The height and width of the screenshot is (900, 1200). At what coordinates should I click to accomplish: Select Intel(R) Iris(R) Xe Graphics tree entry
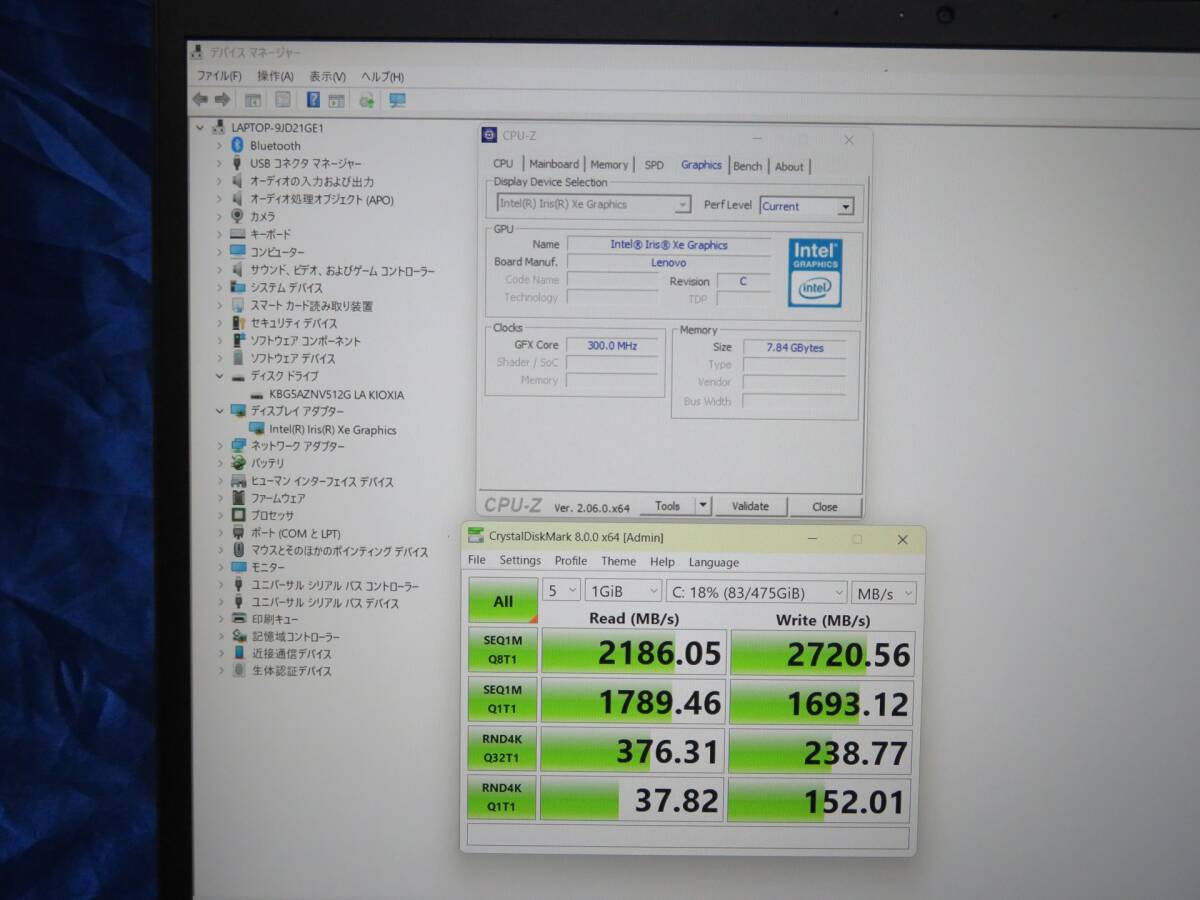(333, 429)
